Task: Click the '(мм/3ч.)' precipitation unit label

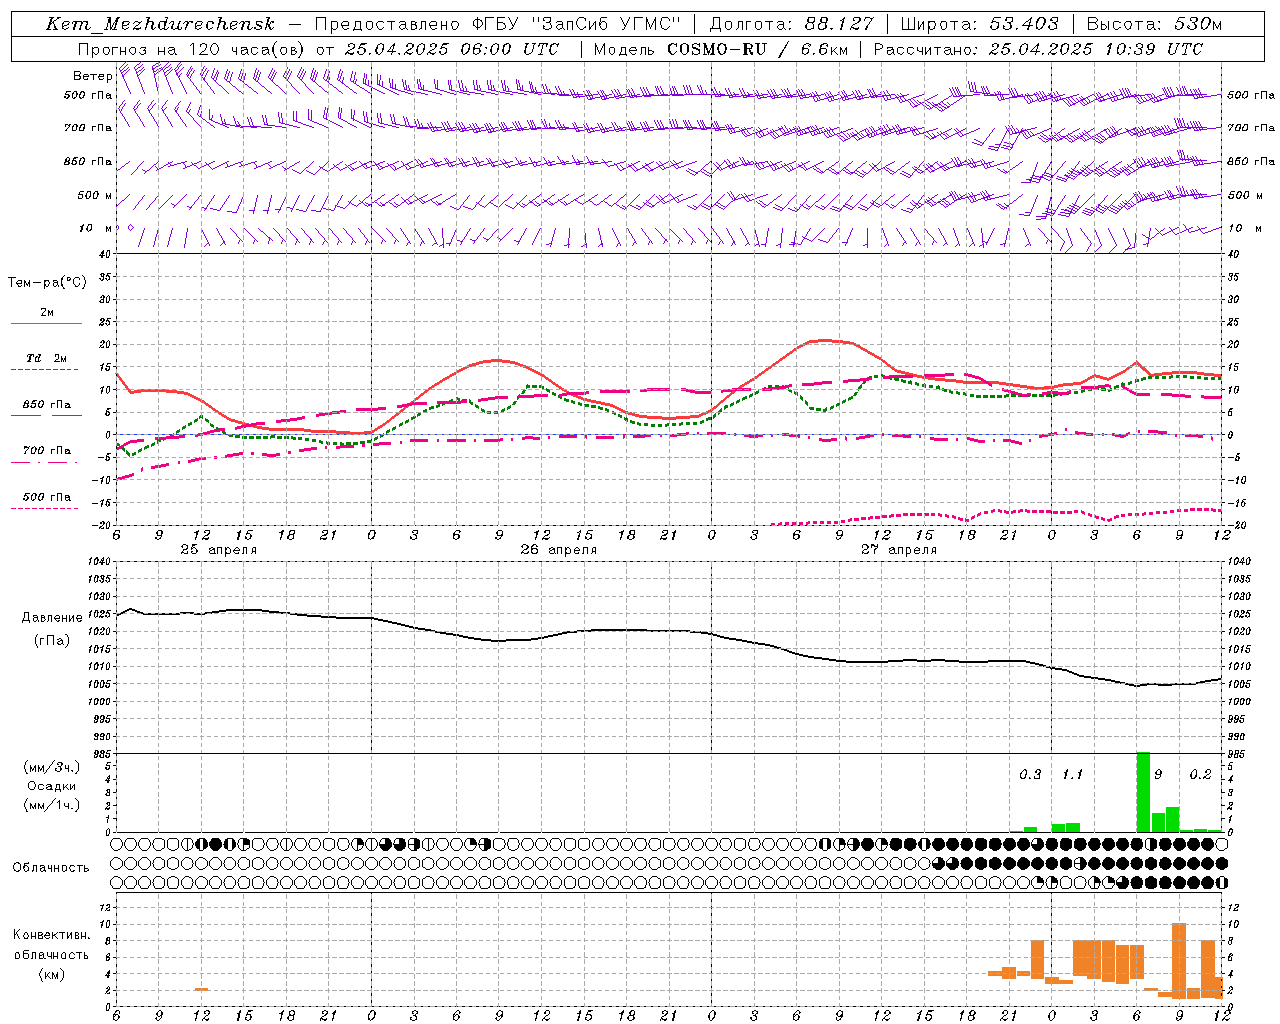Action: 51,767
